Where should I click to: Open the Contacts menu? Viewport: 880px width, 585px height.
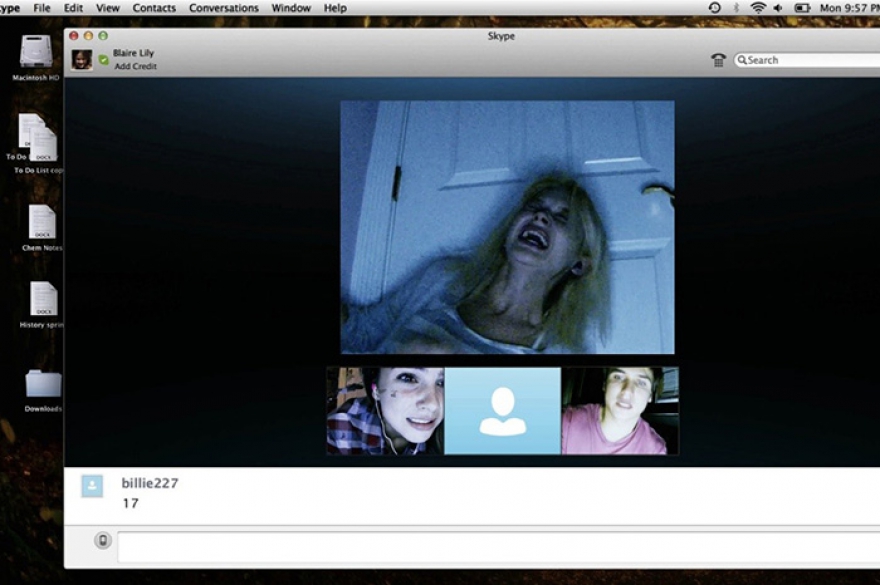point(154,8)
